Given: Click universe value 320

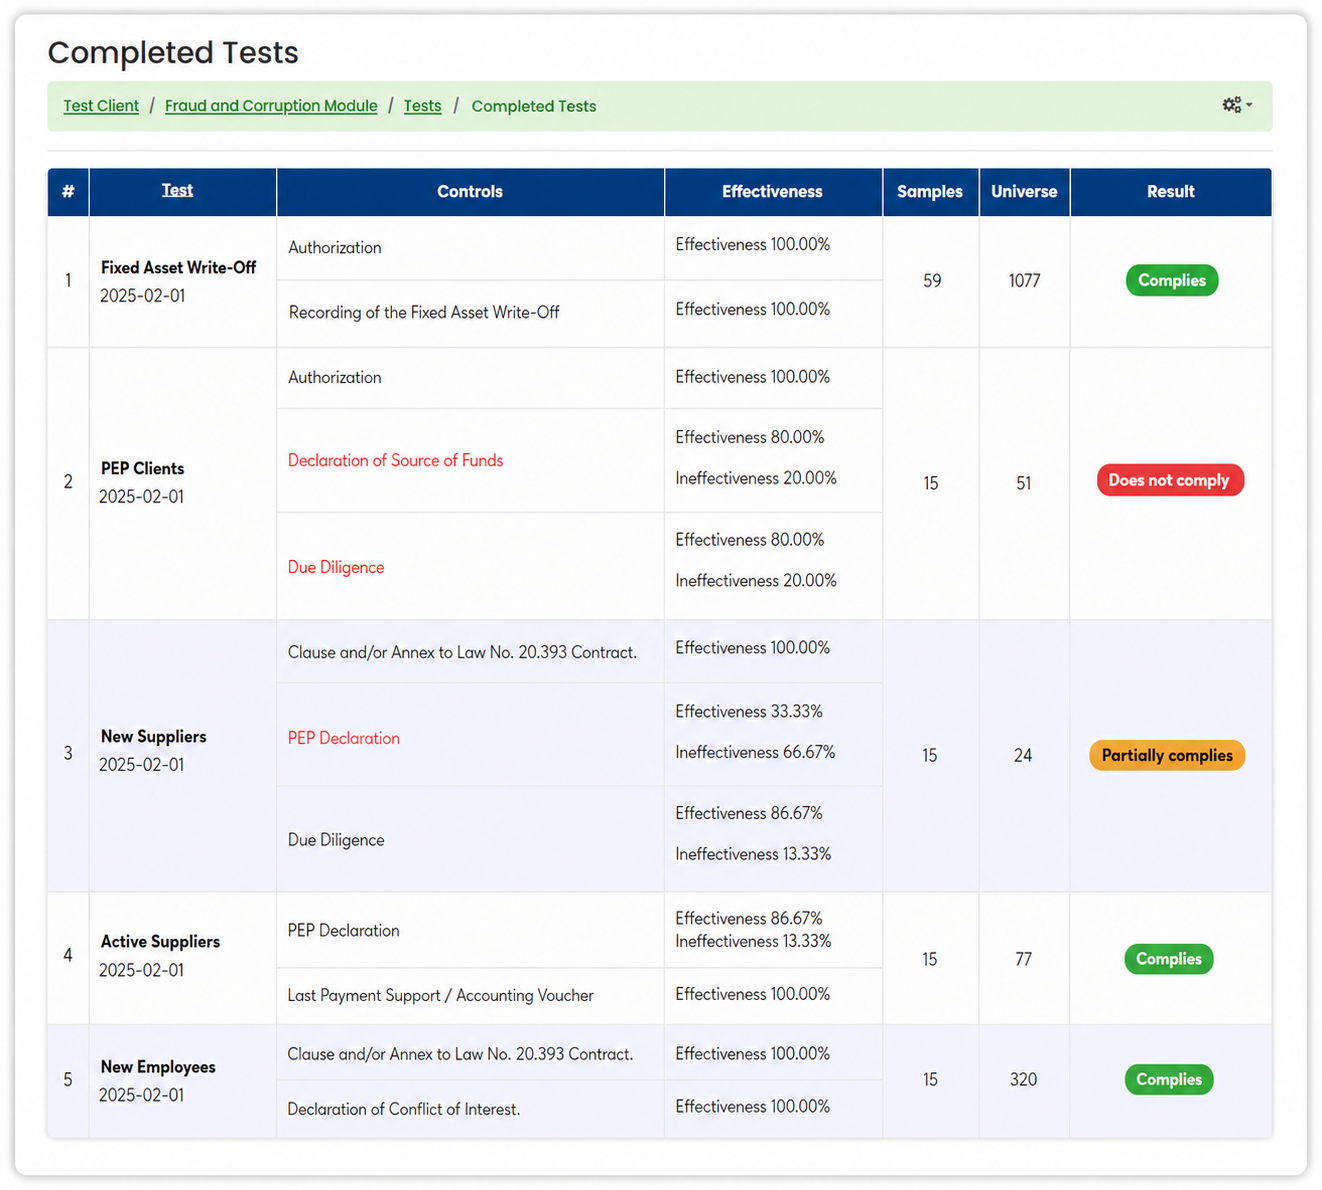Looking at the screenshot, I should (1023, 1079).
